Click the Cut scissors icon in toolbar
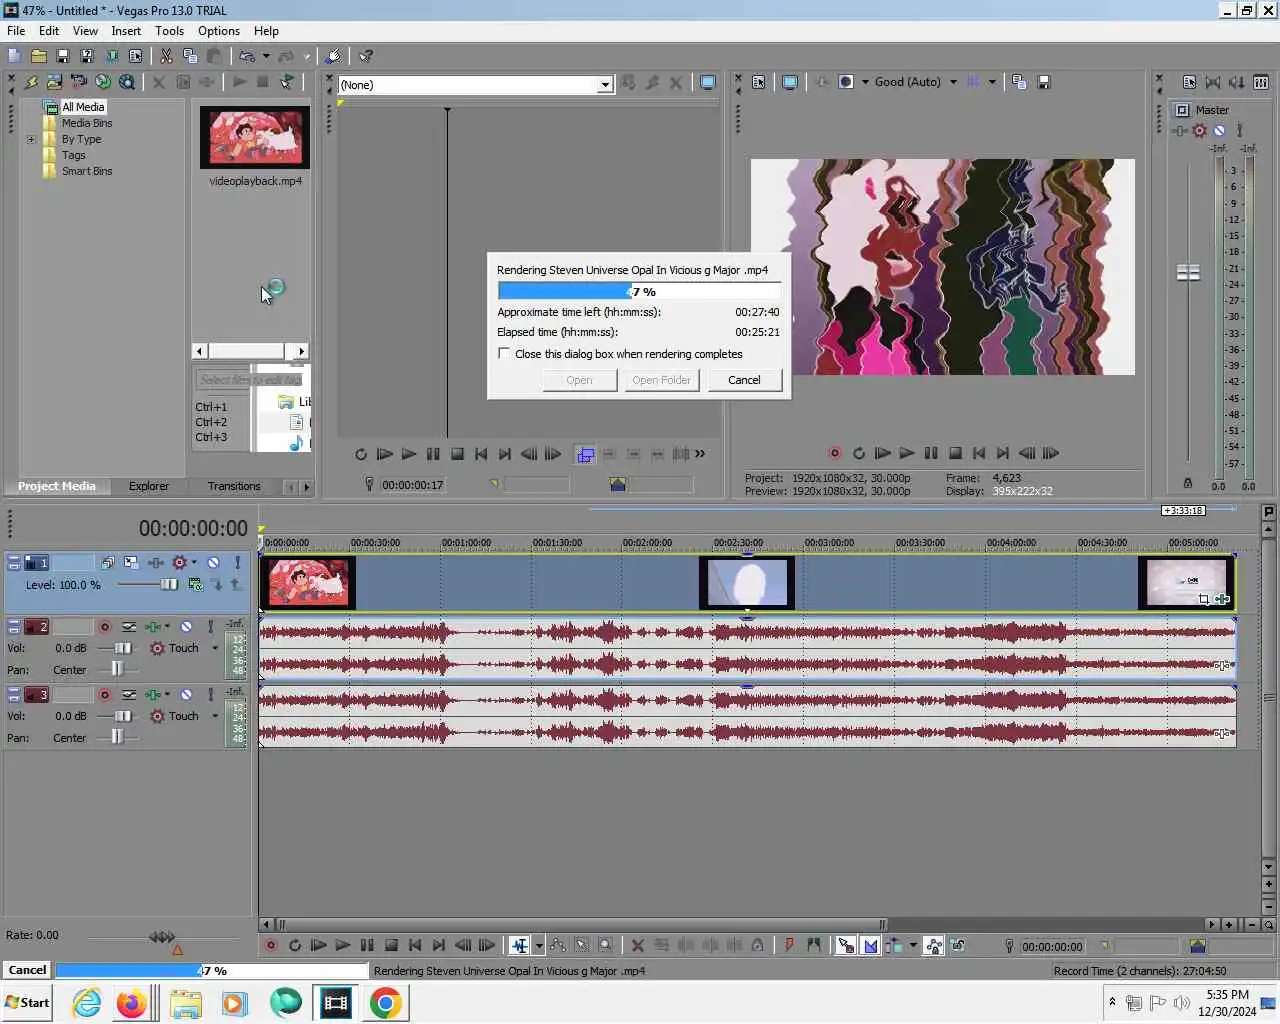Screen dimensions: 1280x1024 (166, 57)
